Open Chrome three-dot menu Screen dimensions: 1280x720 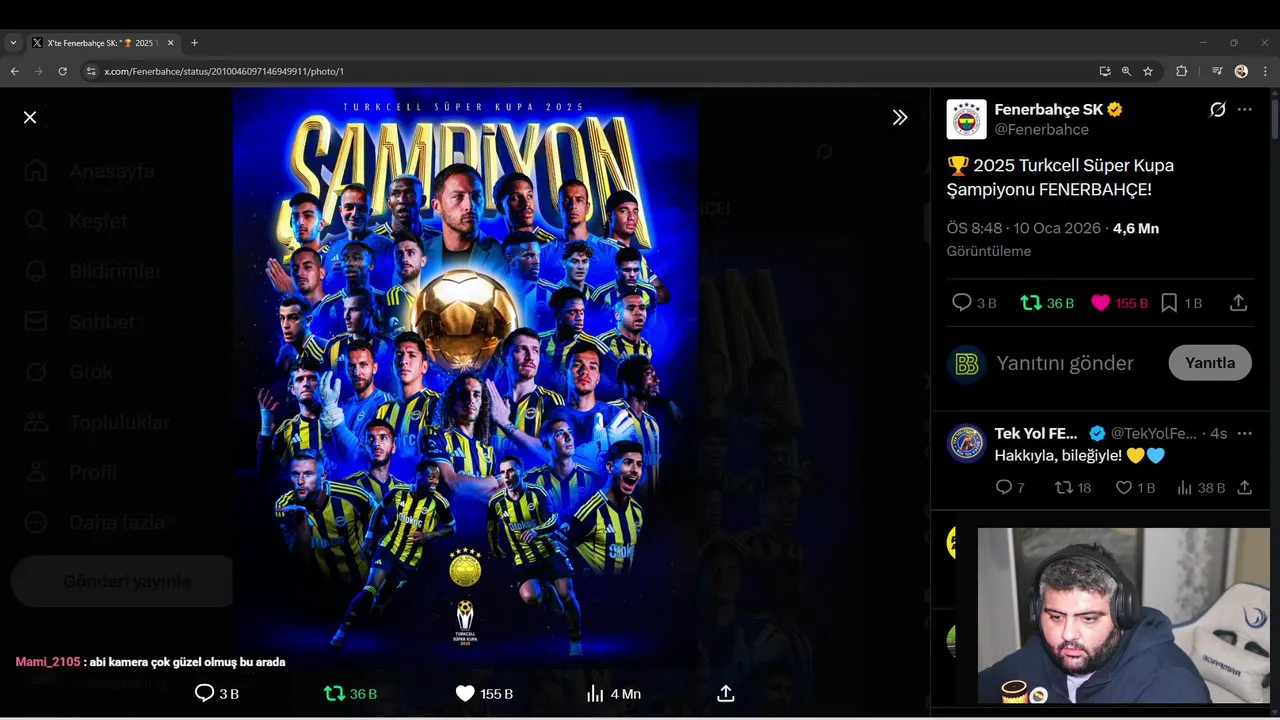point(1265,71)
